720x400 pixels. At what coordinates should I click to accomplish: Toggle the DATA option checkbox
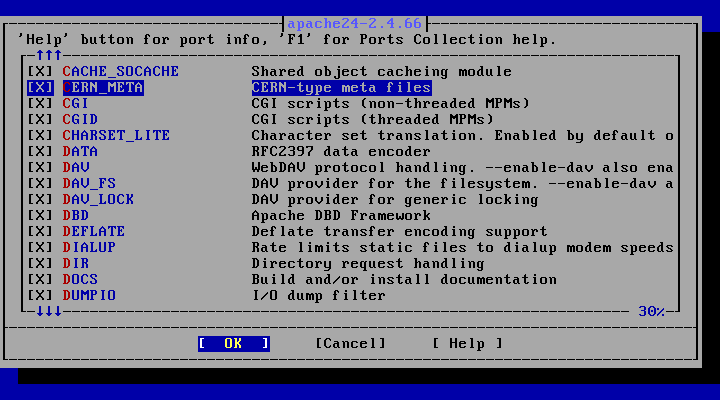point(40,152)
